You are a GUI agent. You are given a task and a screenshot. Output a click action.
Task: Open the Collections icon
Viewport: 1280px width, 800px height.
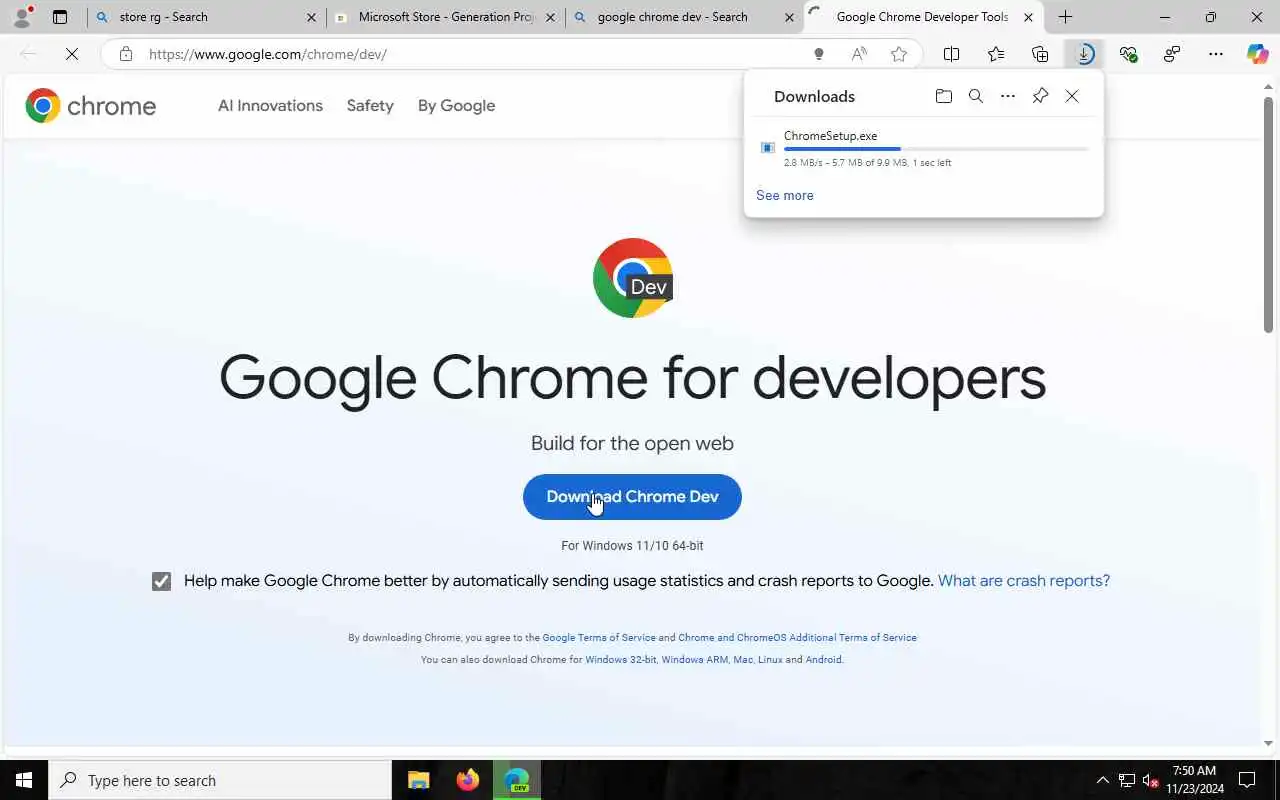point(1040,54)
